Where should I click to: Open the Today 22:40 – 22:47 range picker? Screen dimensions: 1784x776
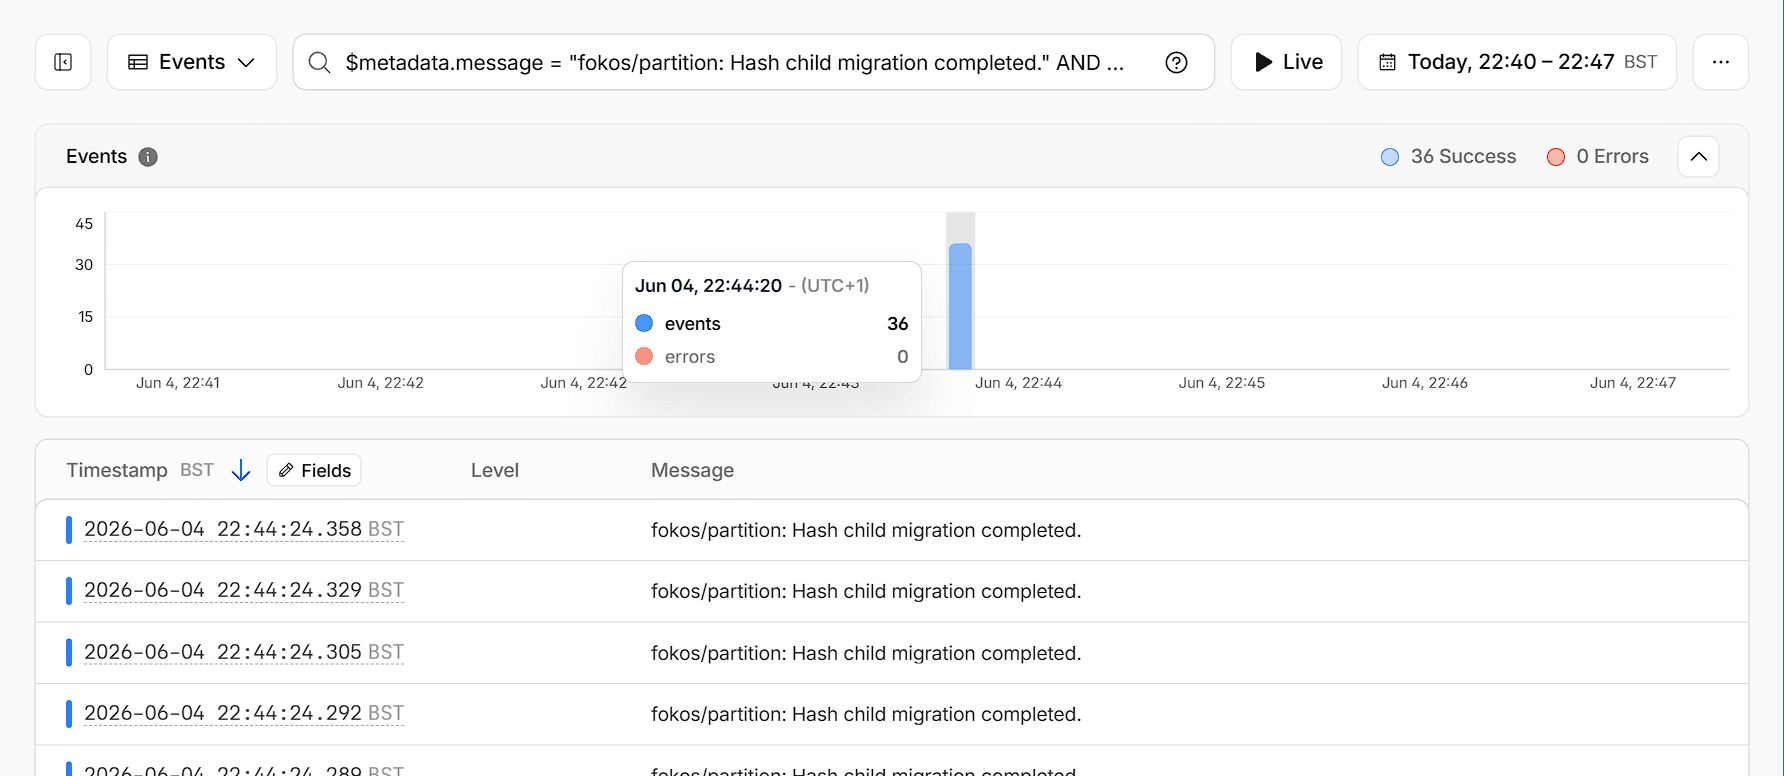pyautogui.click(x=1517, y=62)
